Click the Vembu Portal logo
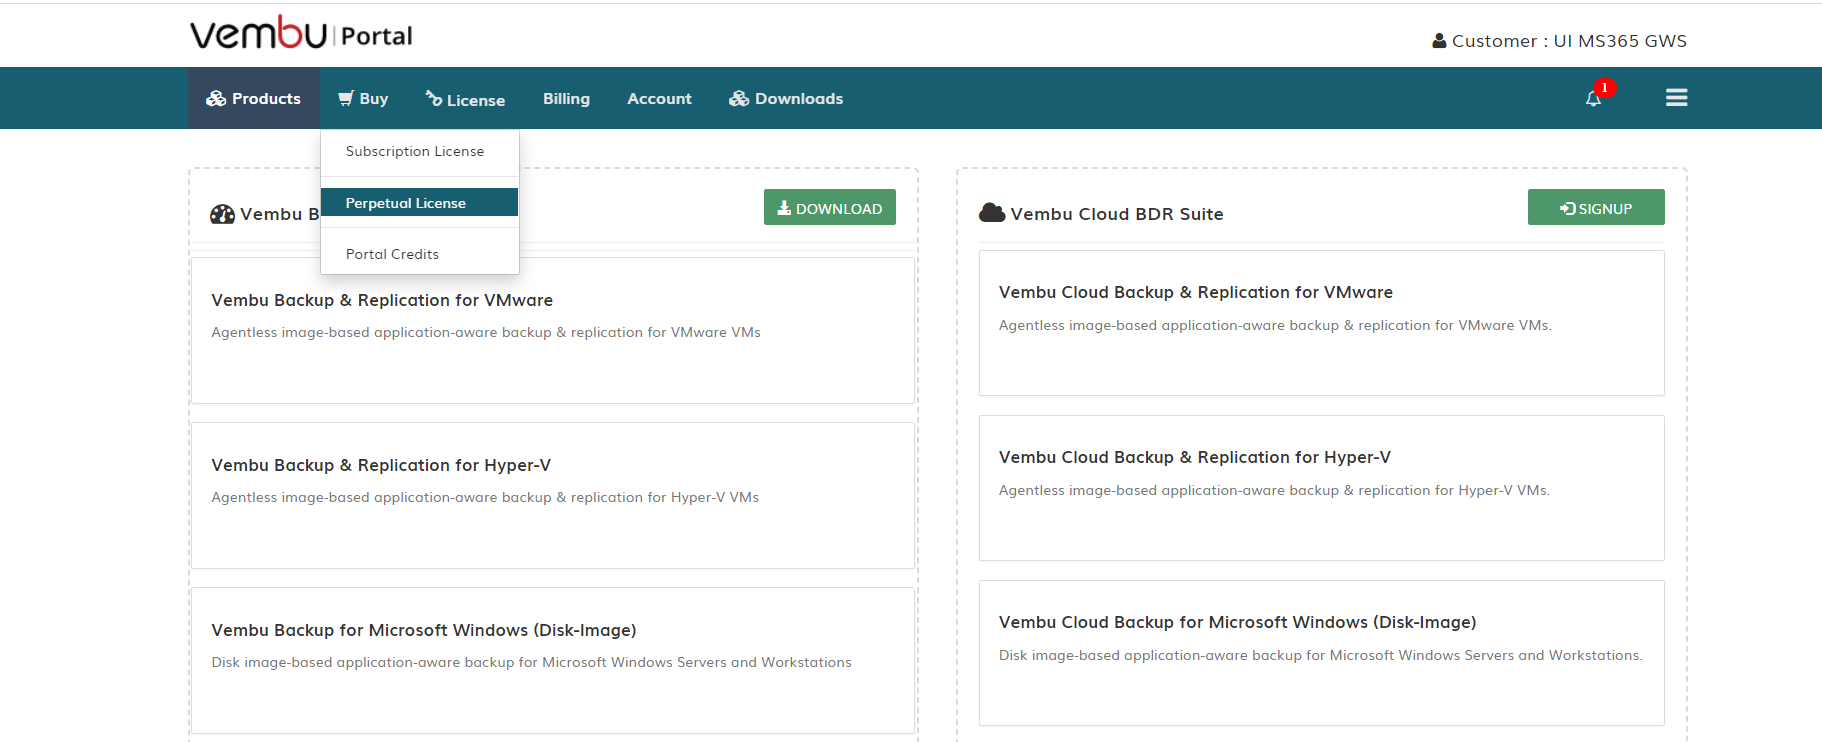 coord(301,34)
